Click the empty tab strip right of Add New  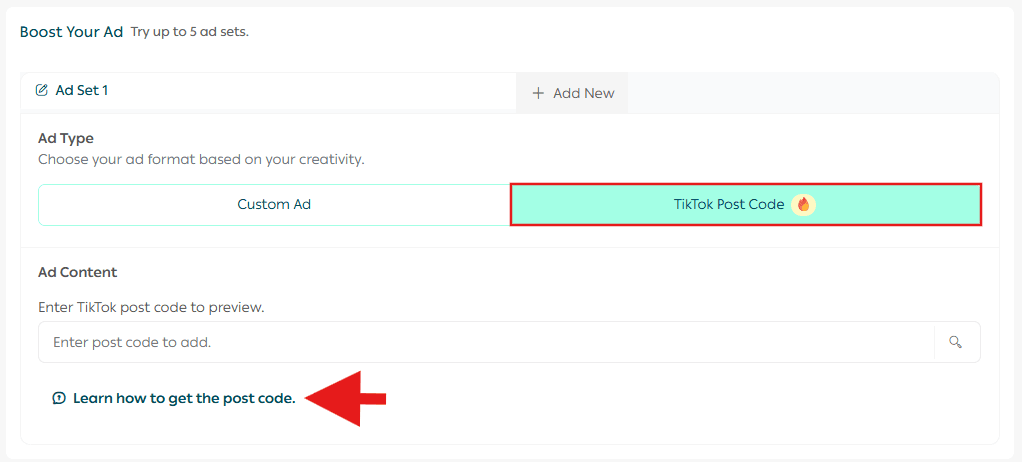tap(810, 93)
